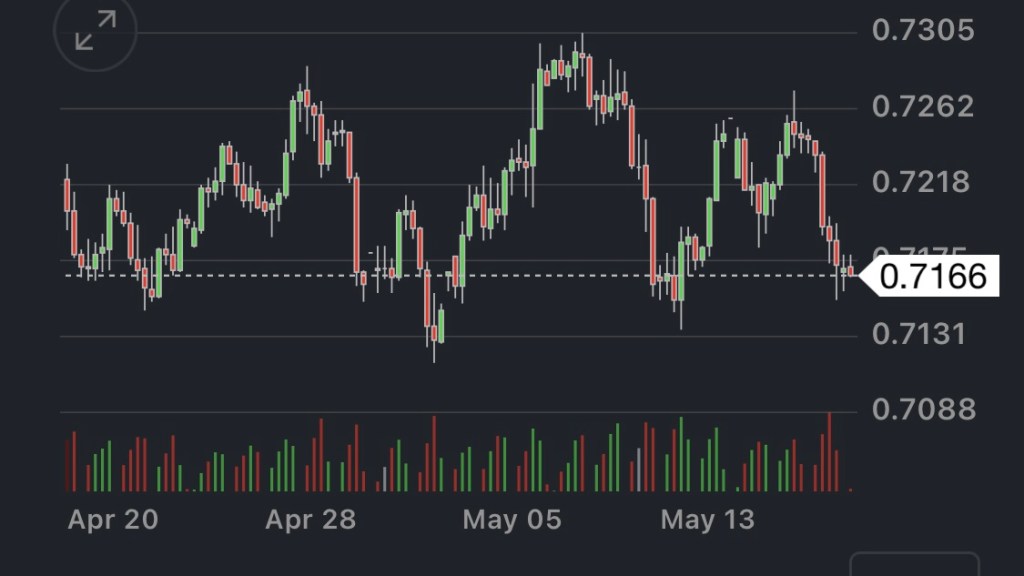Select the Apr 20 date label
Image resolution: width=1024 pixels, height=576 pixels.
coord(112,520)
